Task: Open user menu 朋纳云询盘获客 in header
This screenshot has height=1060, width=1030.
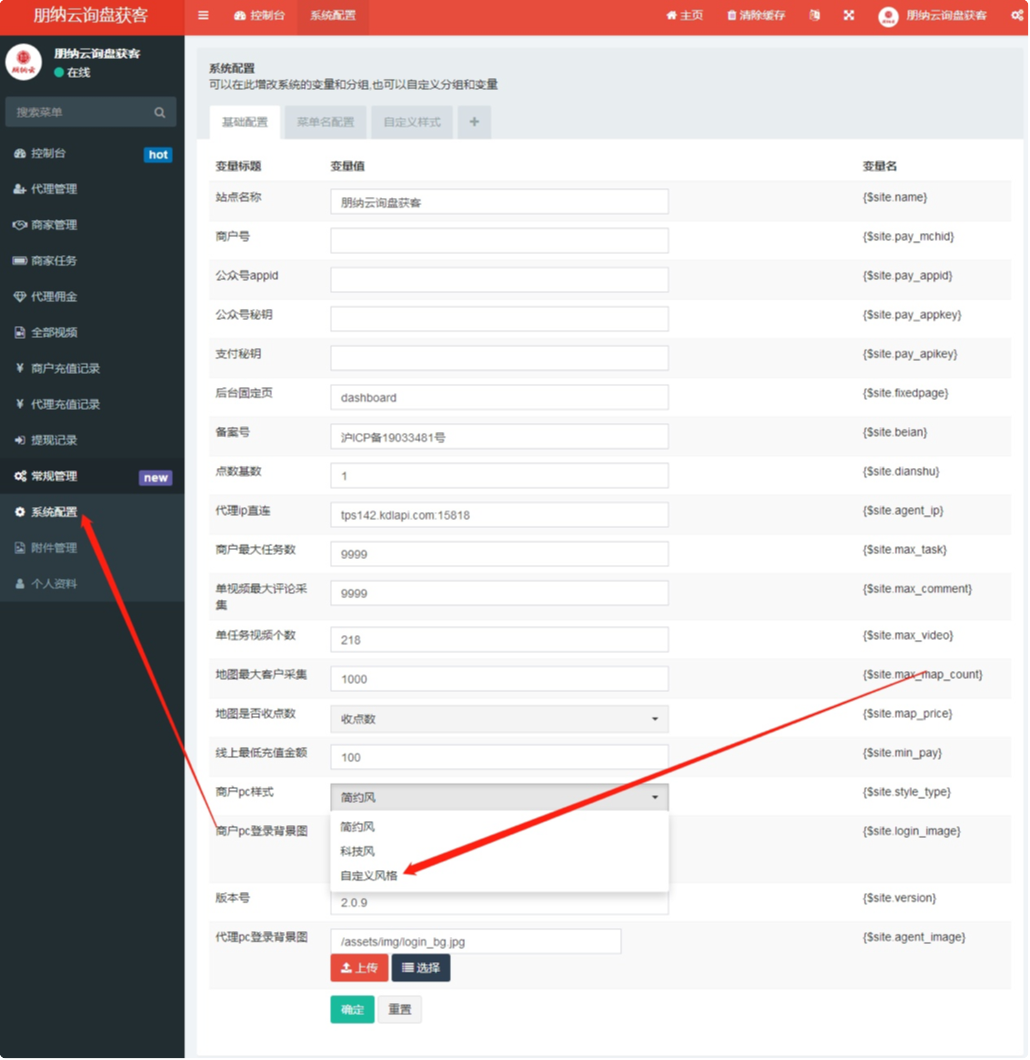Action: pos(933,16)
